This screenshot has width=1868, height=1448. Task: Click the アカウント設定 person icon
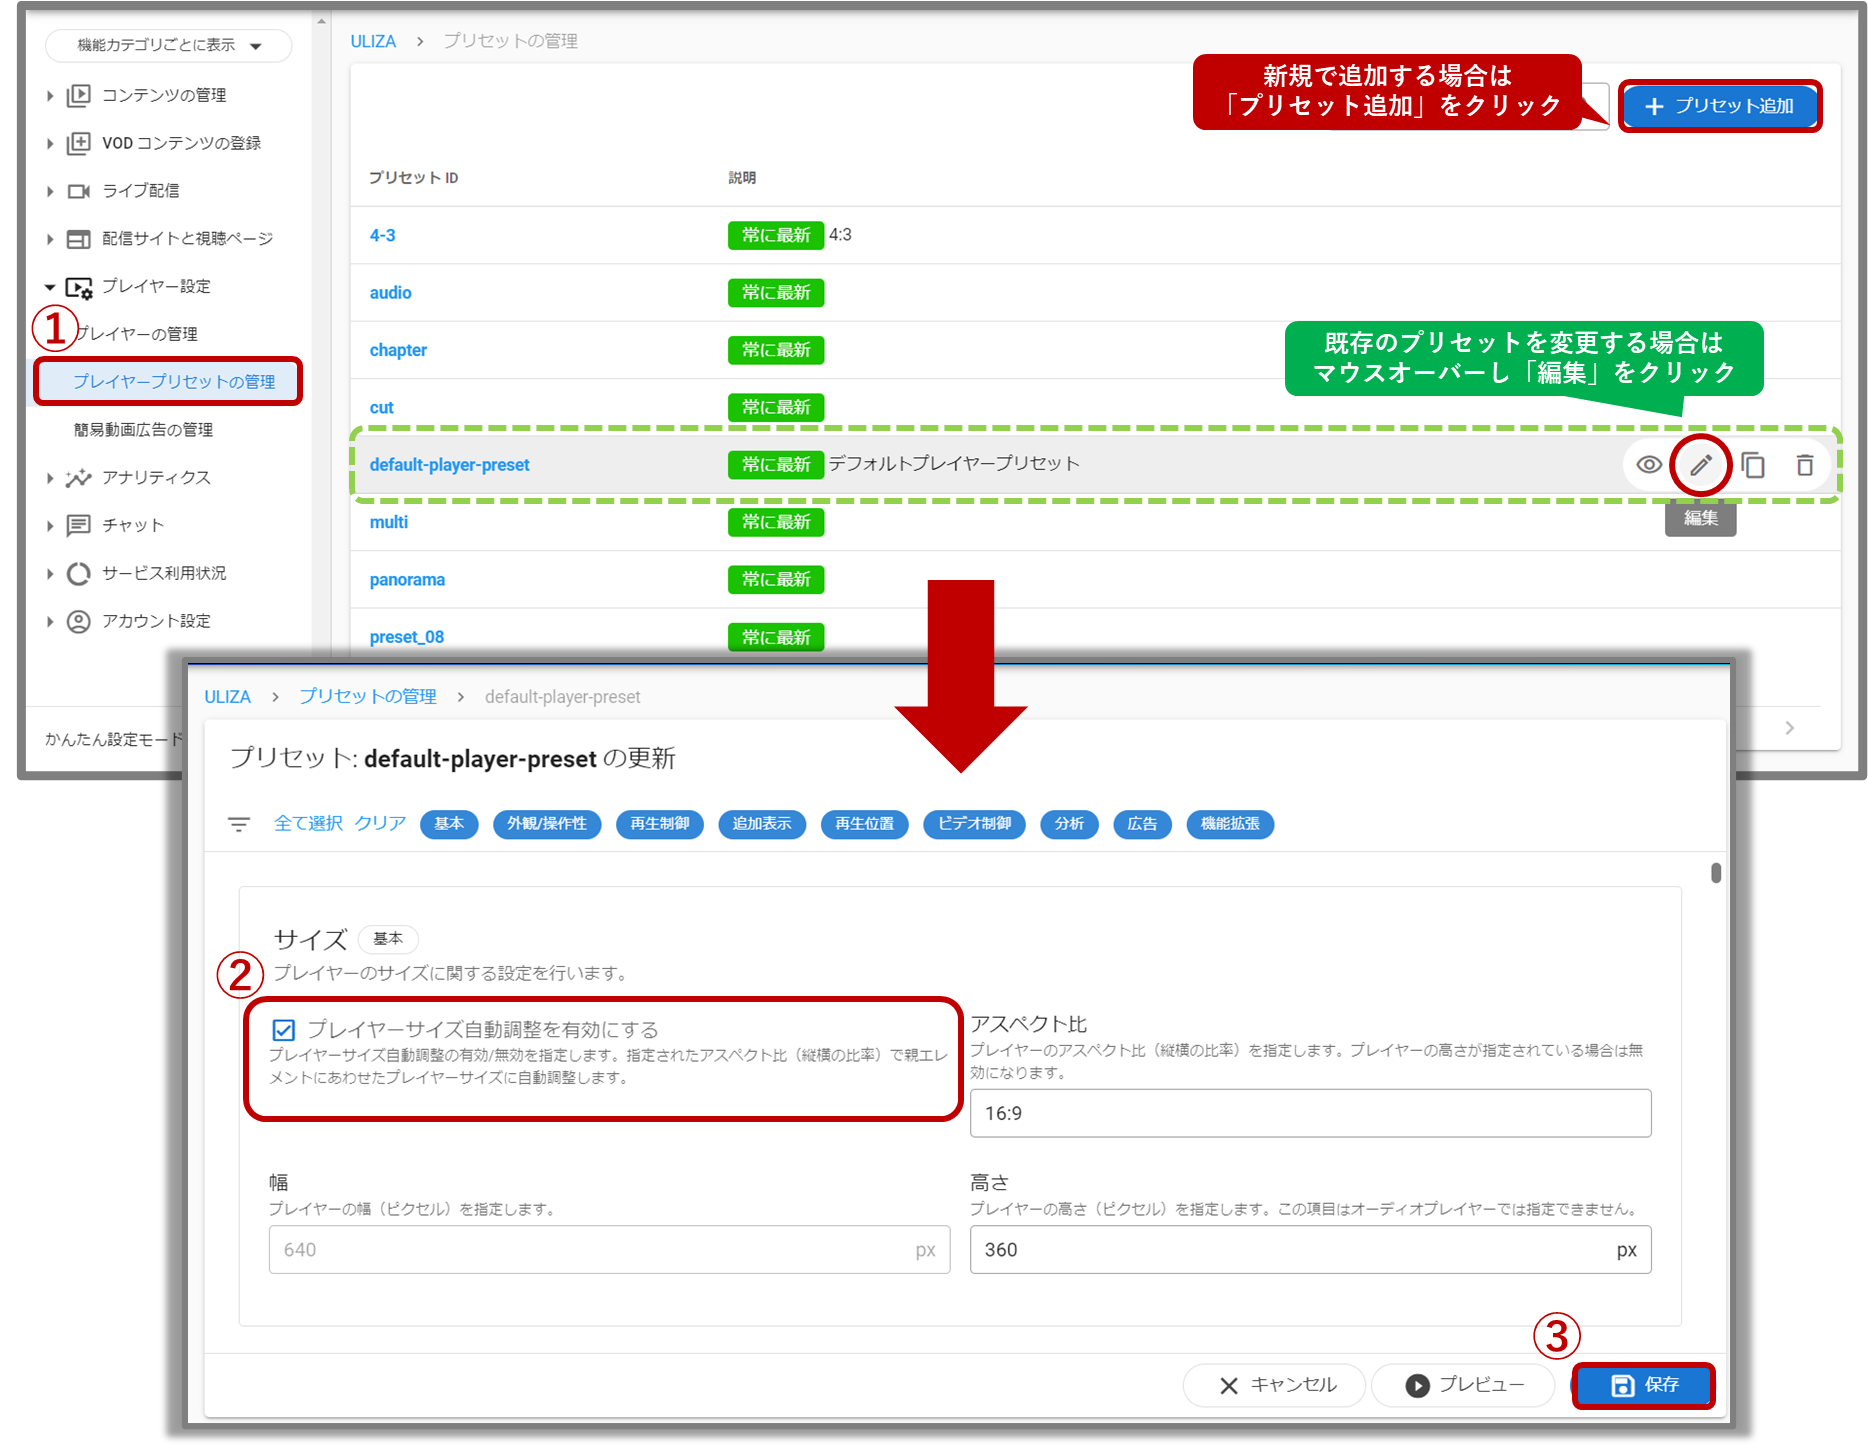coord(79,622)
